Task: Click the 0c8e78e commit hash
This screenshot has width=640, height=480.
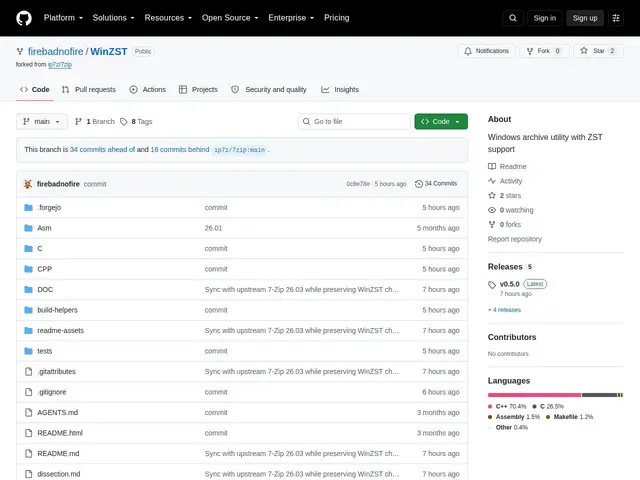Action: 358,184
